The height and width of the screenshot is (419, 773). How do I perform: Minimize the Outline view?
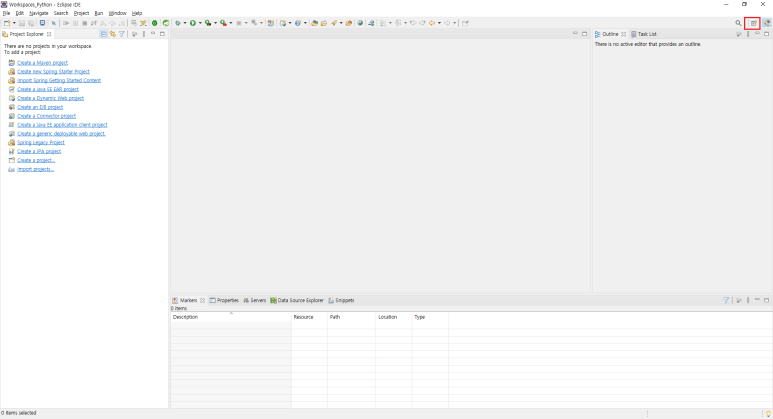[757, 34]
